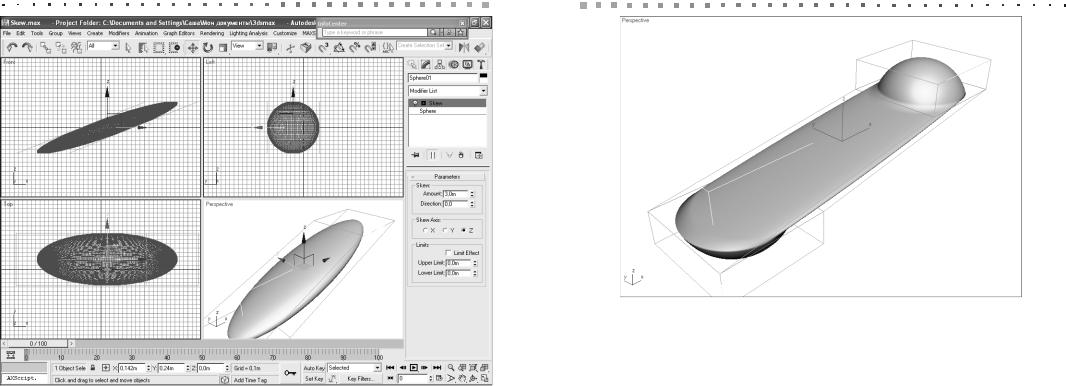Click the Go to End playback button
Screen dimensions: 1066x386
tap(437, 368)
